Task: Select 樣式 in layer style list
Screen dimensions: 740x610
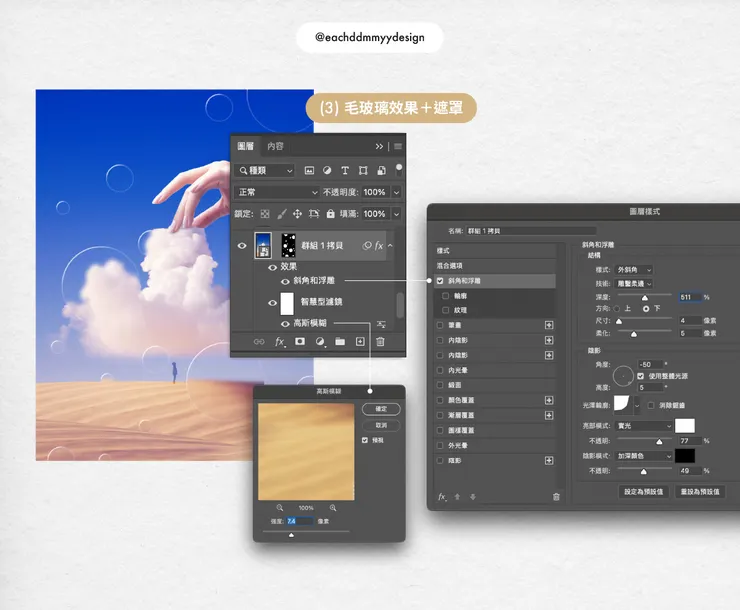Action: (x=494, y=251)
